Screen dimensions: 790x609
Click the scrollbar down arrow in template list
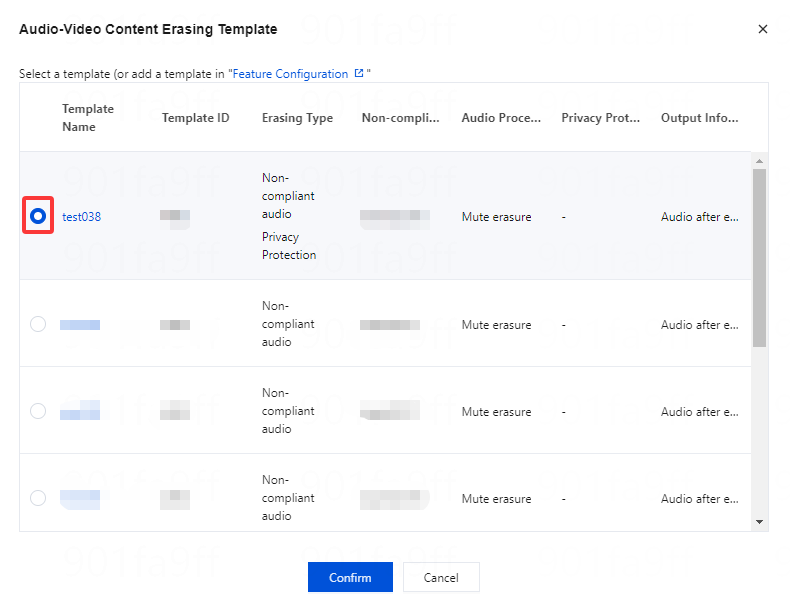point(759,521)
